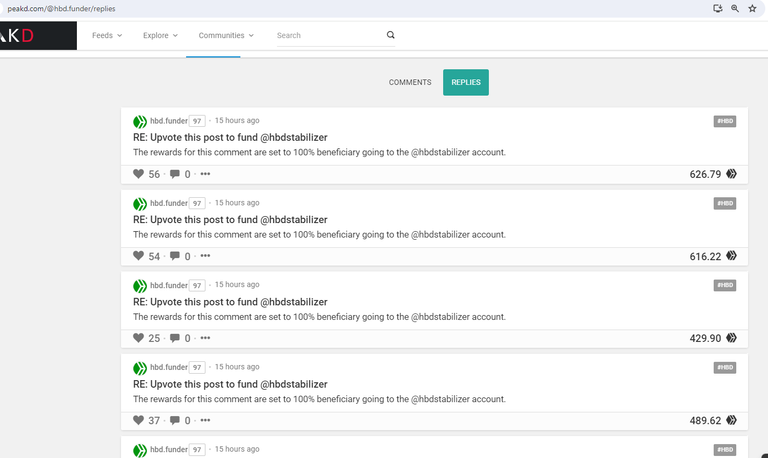Click the hbd.funder avatar on the fourth reply
The image size is (768, 458).
coord(140,368)
